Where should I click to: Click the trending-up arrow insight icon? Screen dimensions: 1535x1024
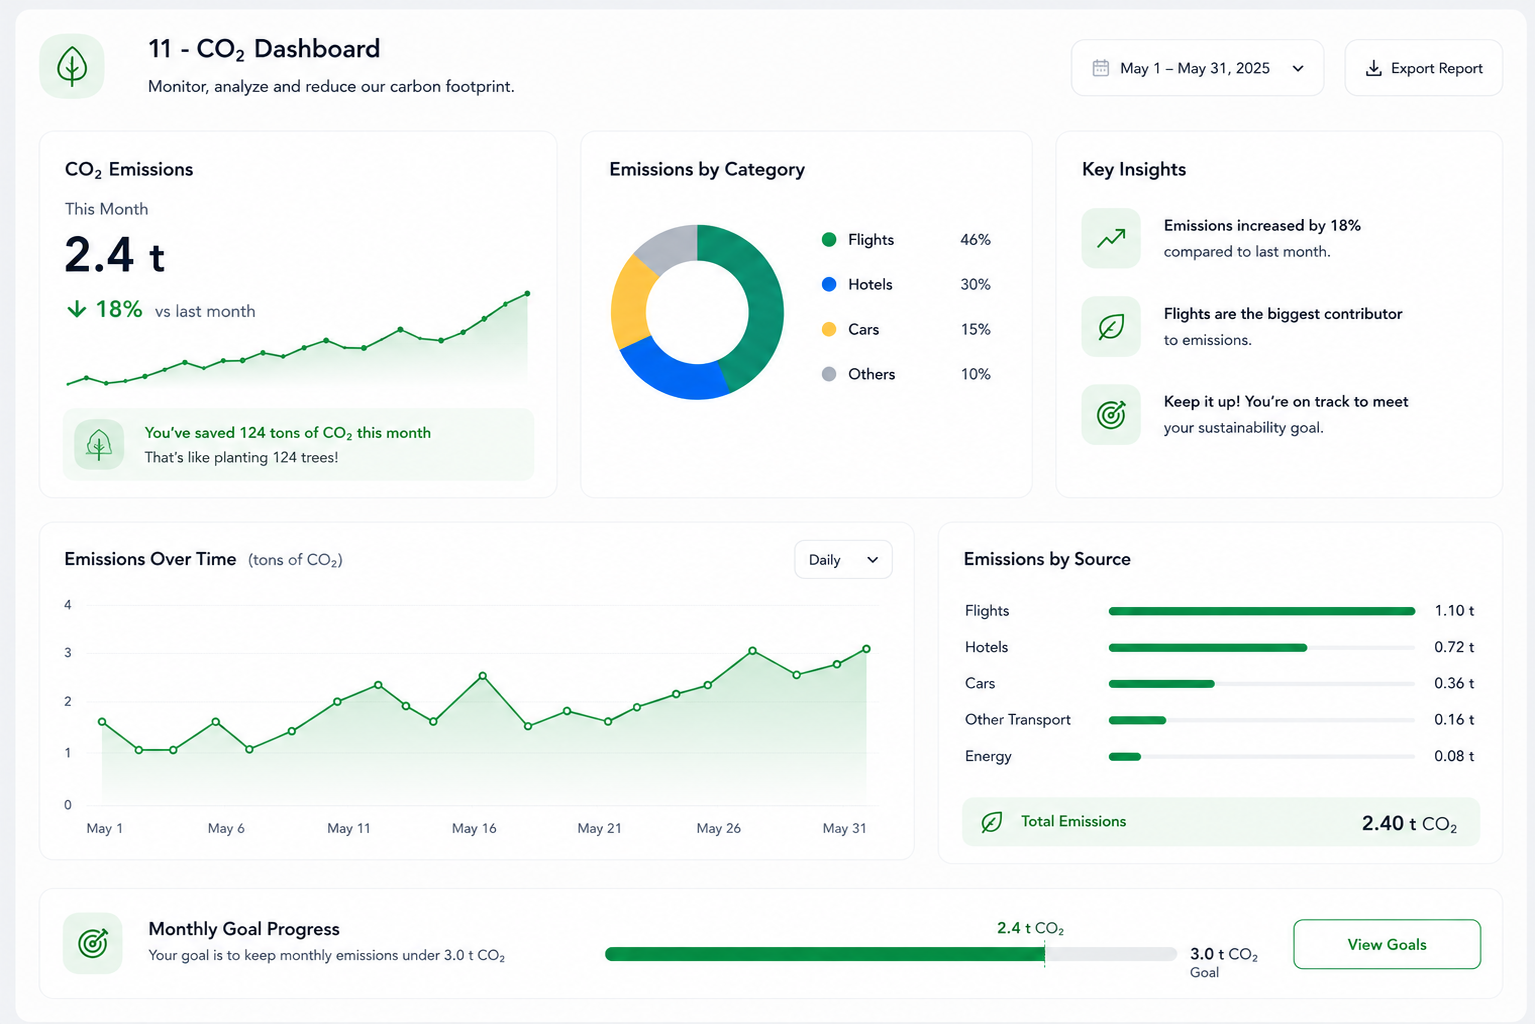click(x=1111, y=238)
